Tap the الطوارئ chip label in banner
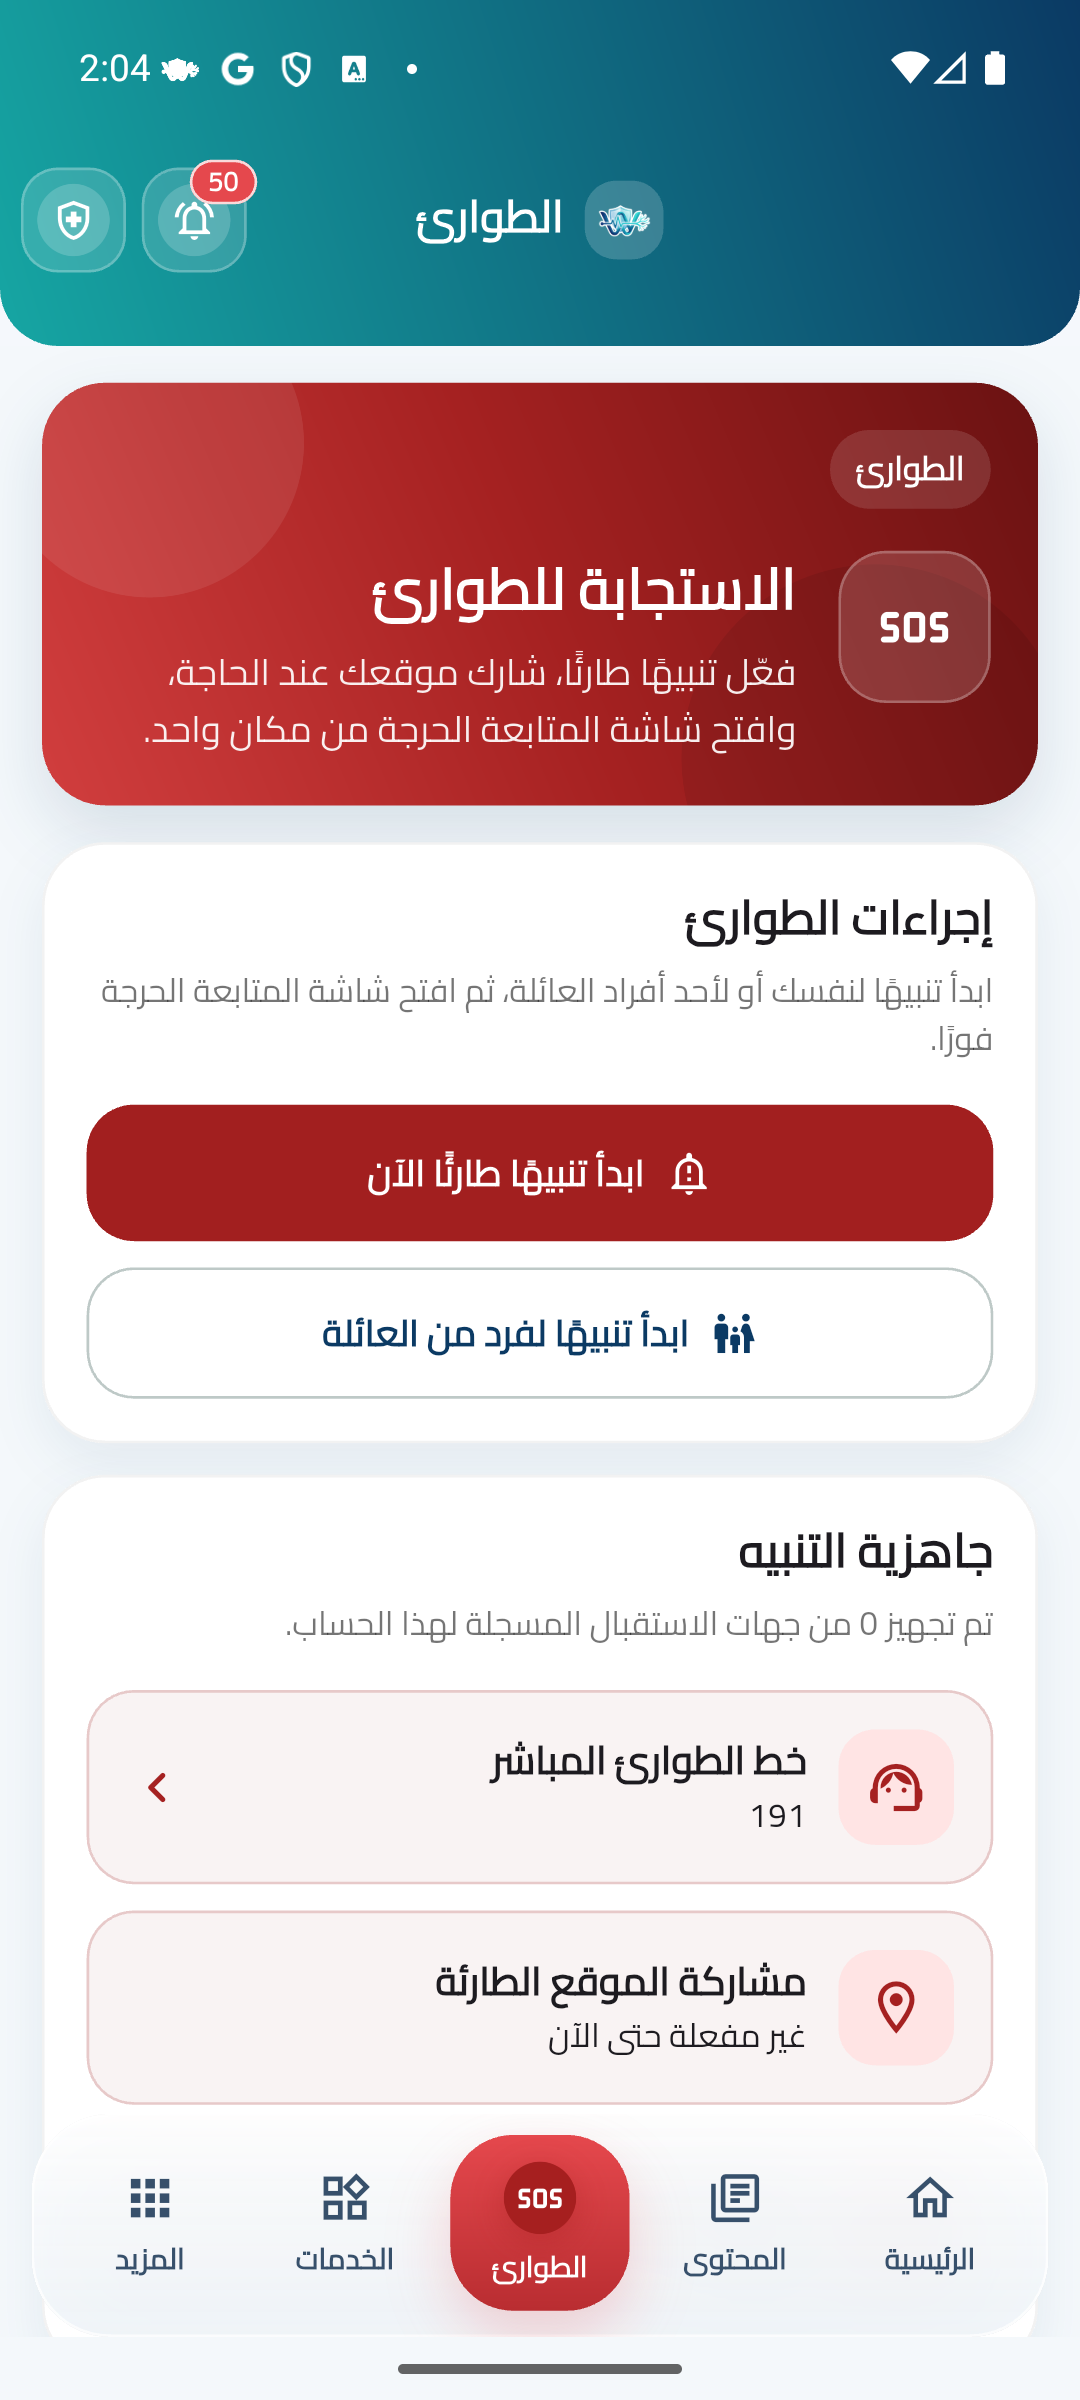The height and width of the screenshot is (2400, 1080). point(909,469)
